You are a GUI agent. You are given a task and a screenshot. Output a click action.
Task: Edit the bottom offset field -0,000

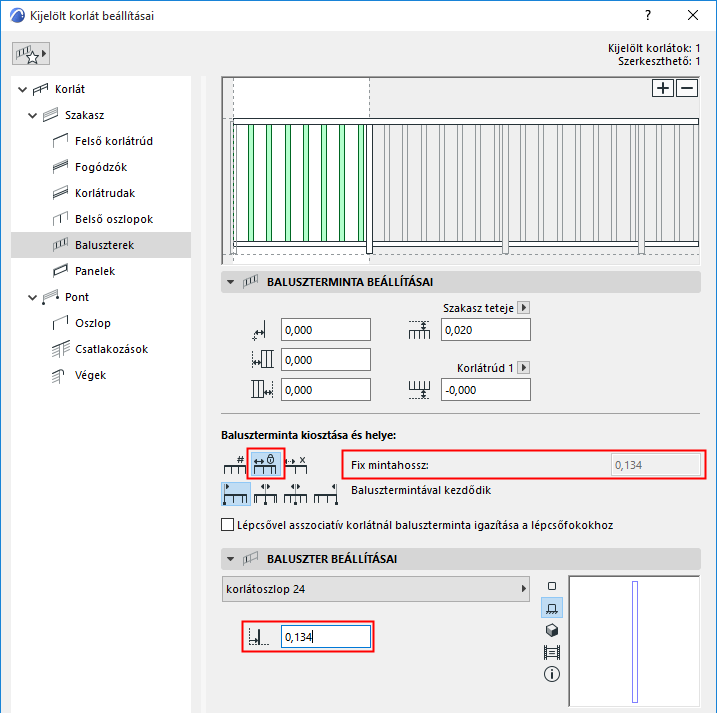(x=486, y=390)
